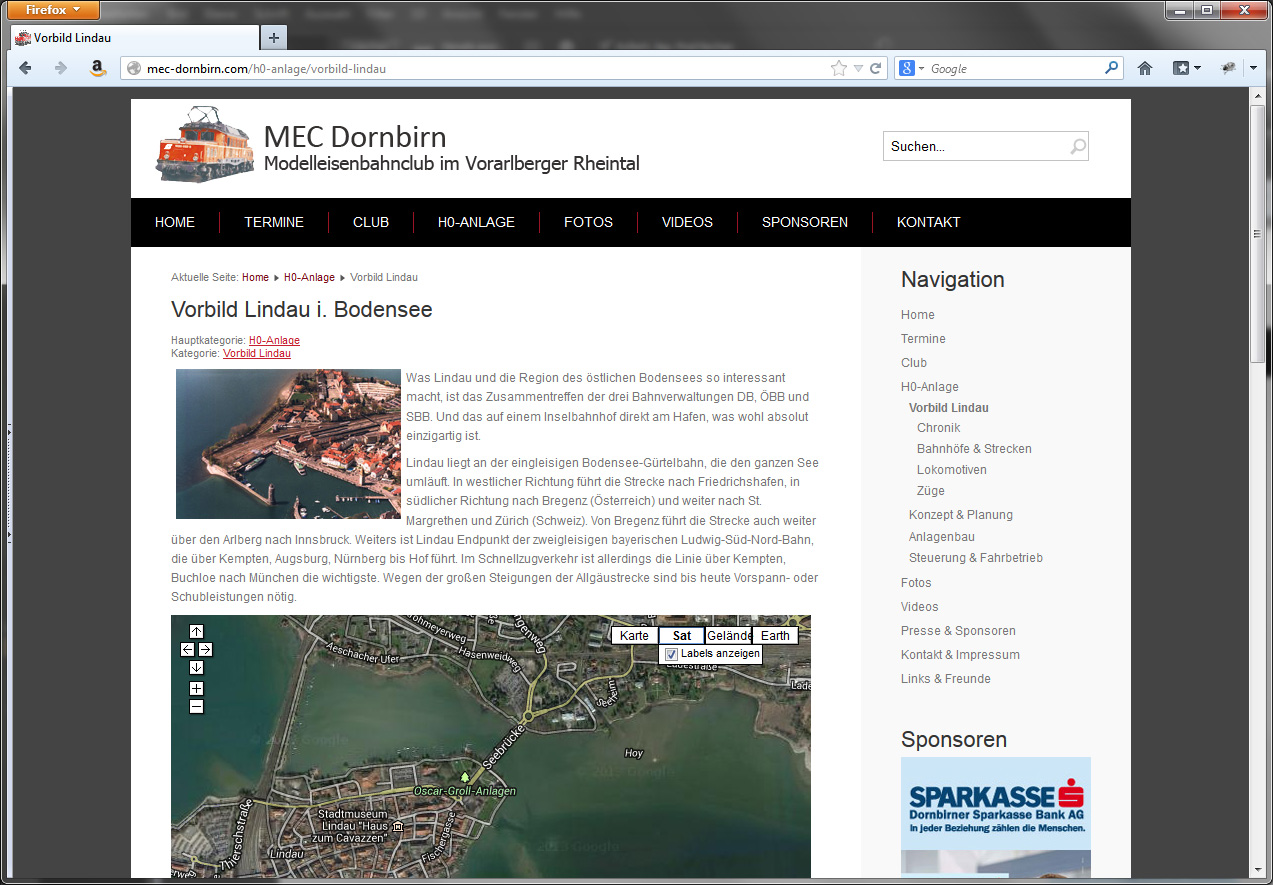Open the bookmarks menu dropdown
The height and width of the screenshot is (885, 1273).
1187,69
